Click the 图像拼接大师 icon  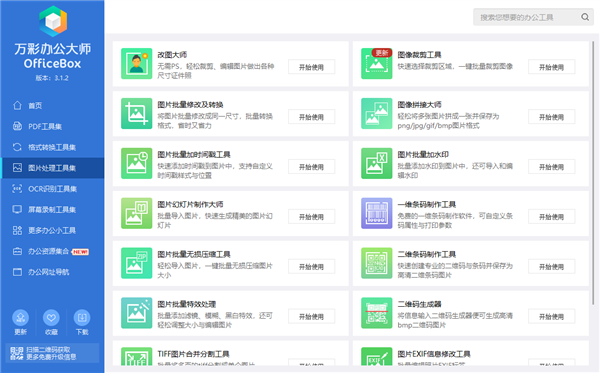(377, 113)
